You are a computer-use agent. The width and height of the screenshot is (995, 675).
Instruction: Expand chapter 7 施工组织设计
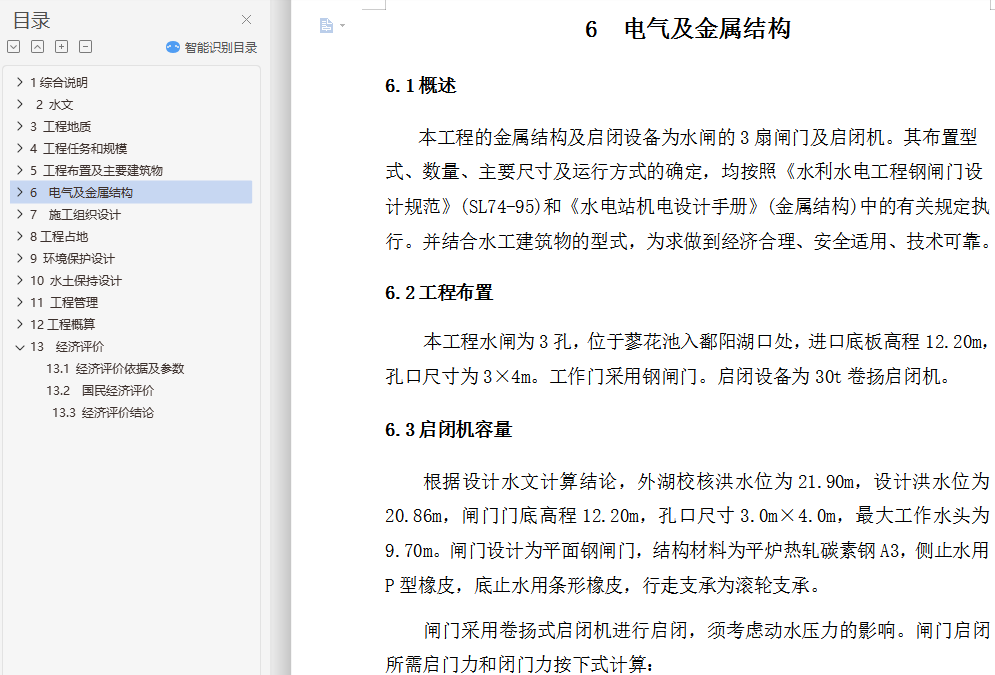20,214
